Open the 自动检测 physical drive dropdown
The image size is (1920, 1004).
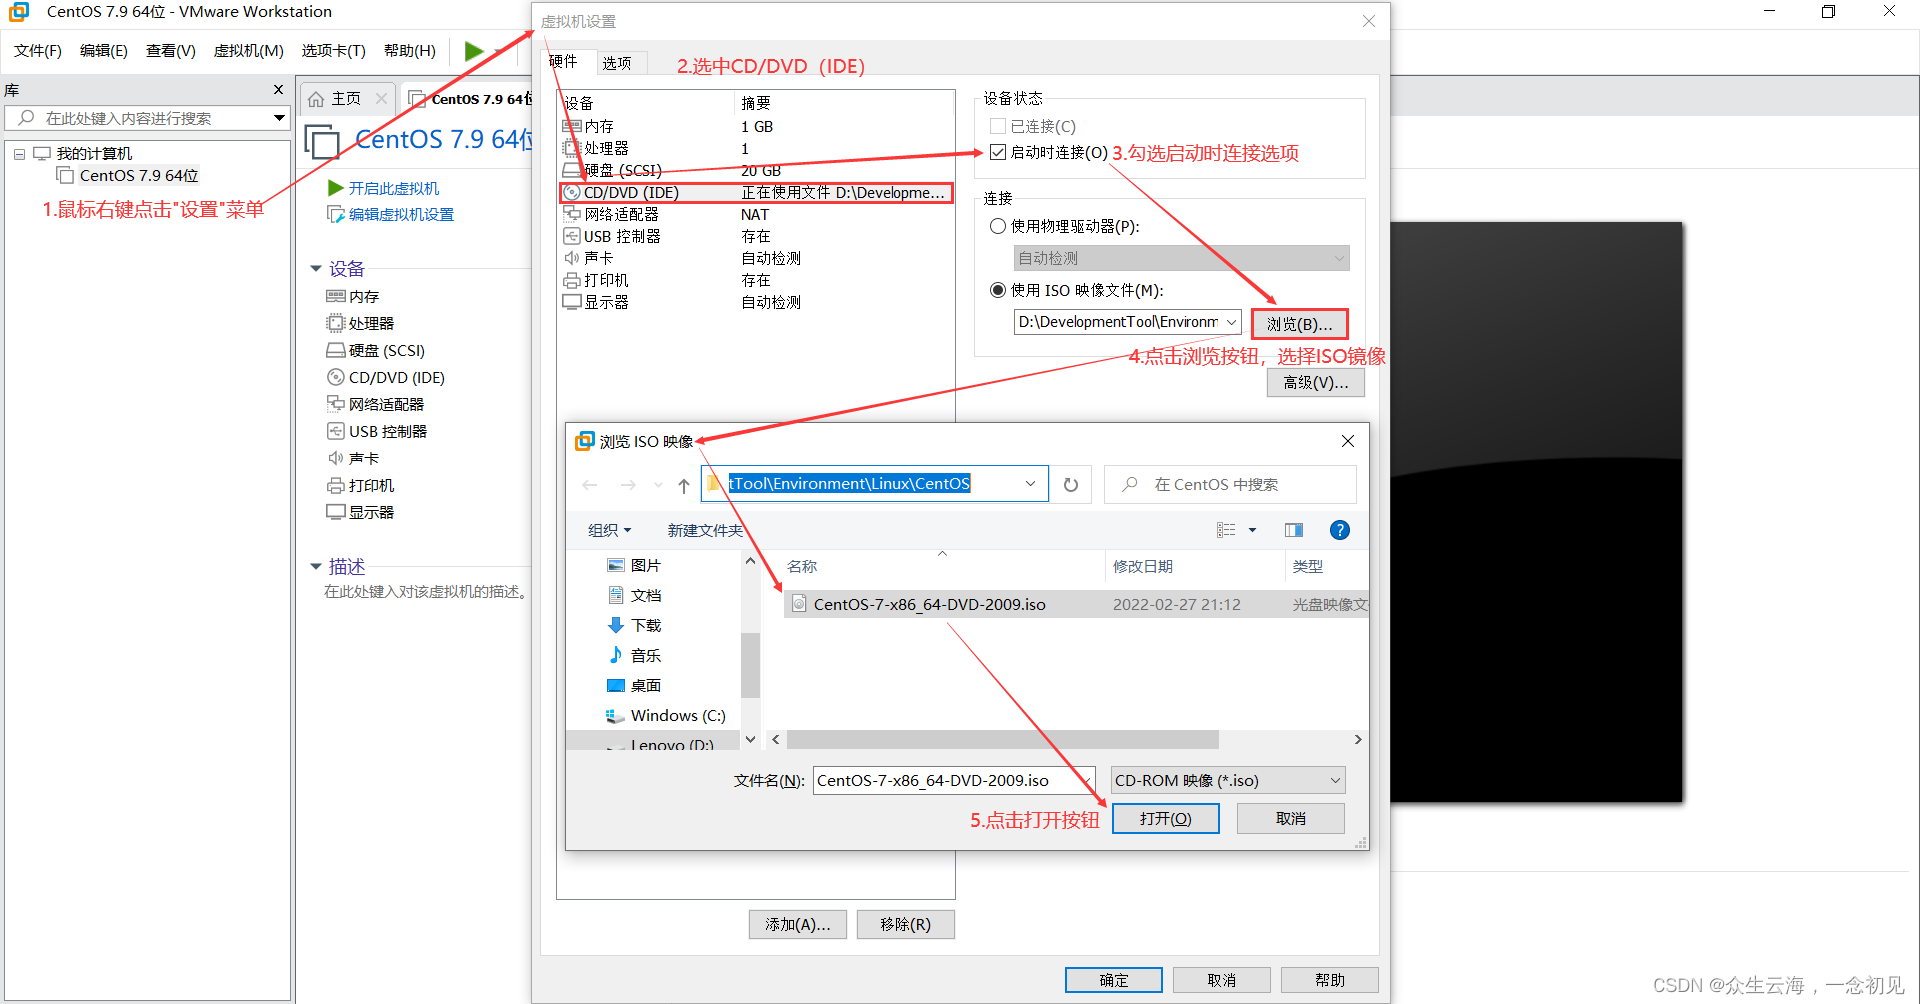pos(1181,258)
